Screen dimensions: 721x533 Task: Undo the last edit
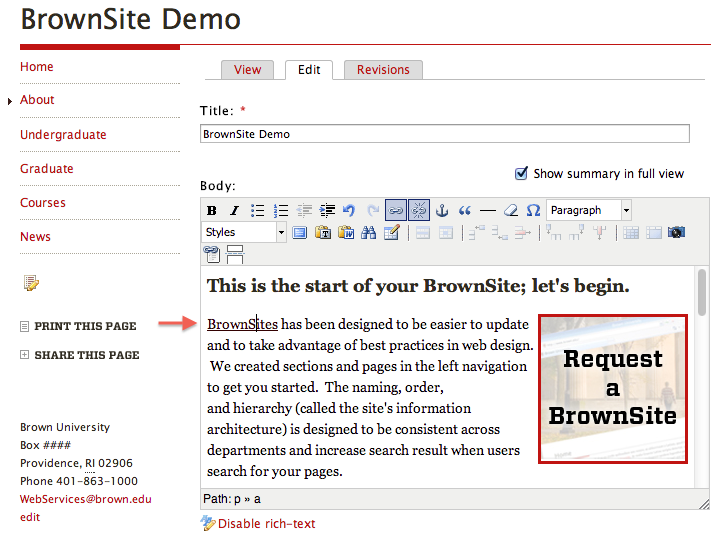(x=349, y=211)
